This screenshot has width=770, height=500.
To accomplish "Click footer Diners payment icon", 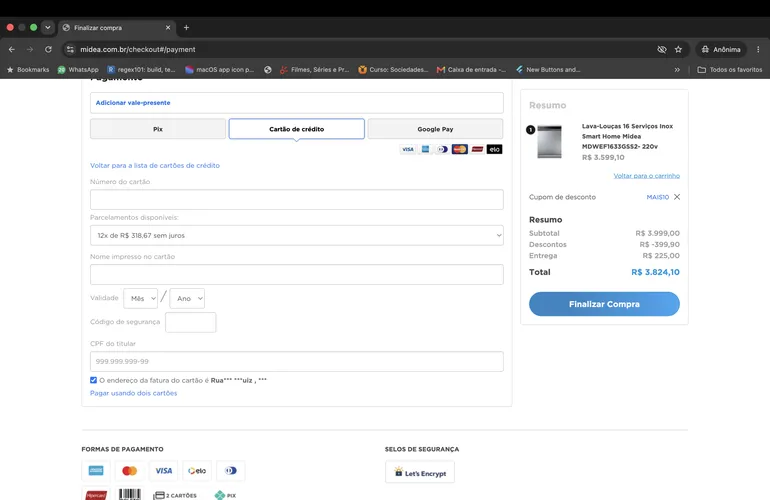I will [231, 471].
